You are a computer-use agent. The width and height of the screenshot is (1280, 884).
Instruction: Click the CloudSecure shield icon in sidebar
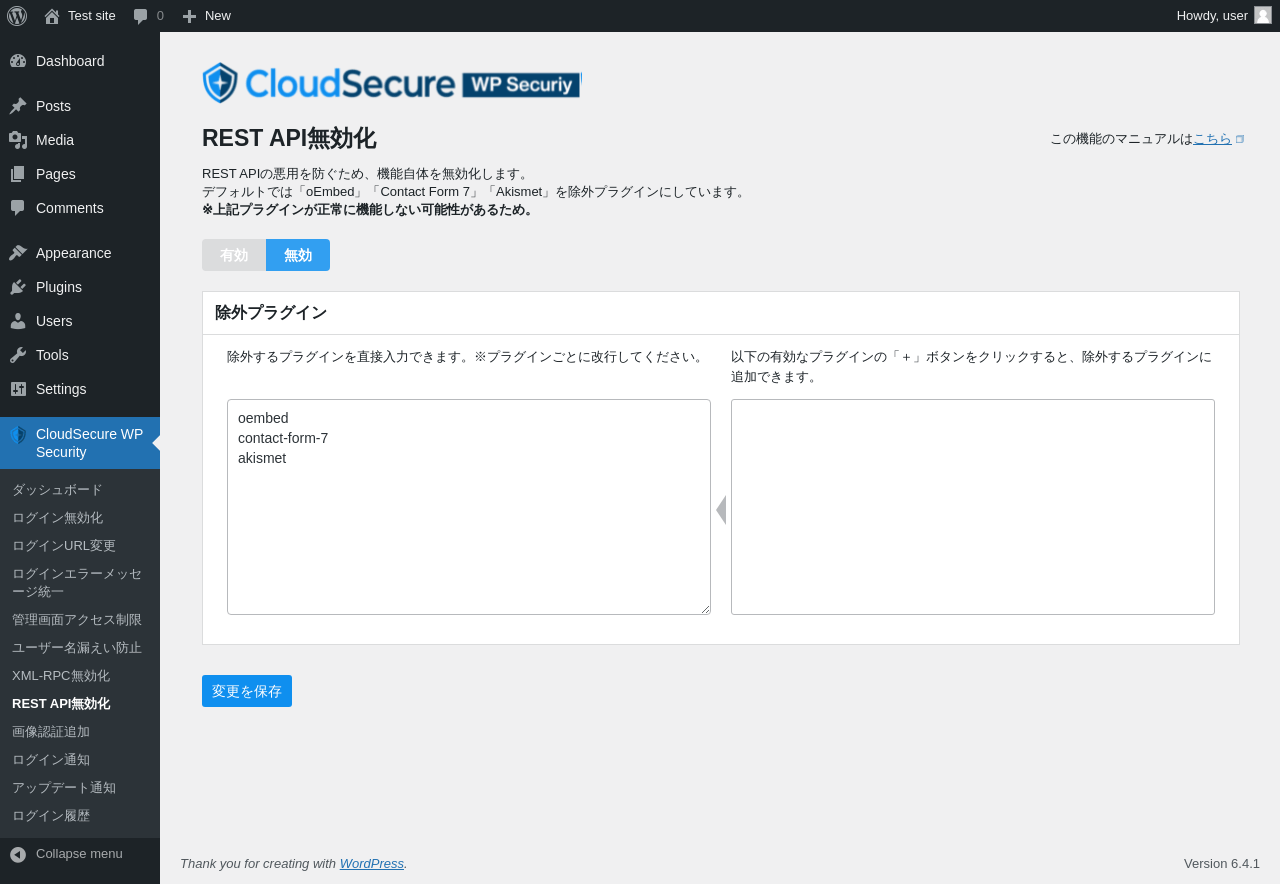pos(18,435)
